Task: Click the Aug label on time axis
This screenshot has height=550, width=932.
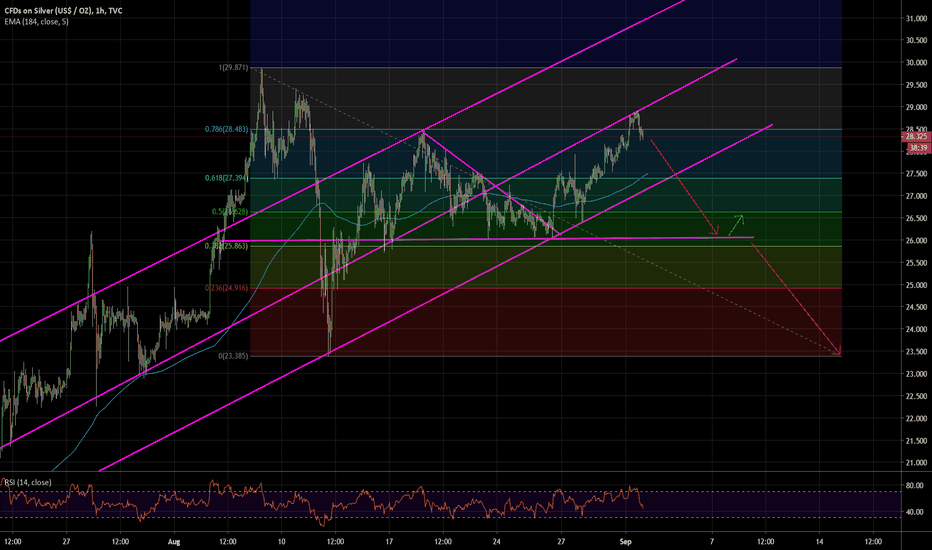Action: coord(174,542)
